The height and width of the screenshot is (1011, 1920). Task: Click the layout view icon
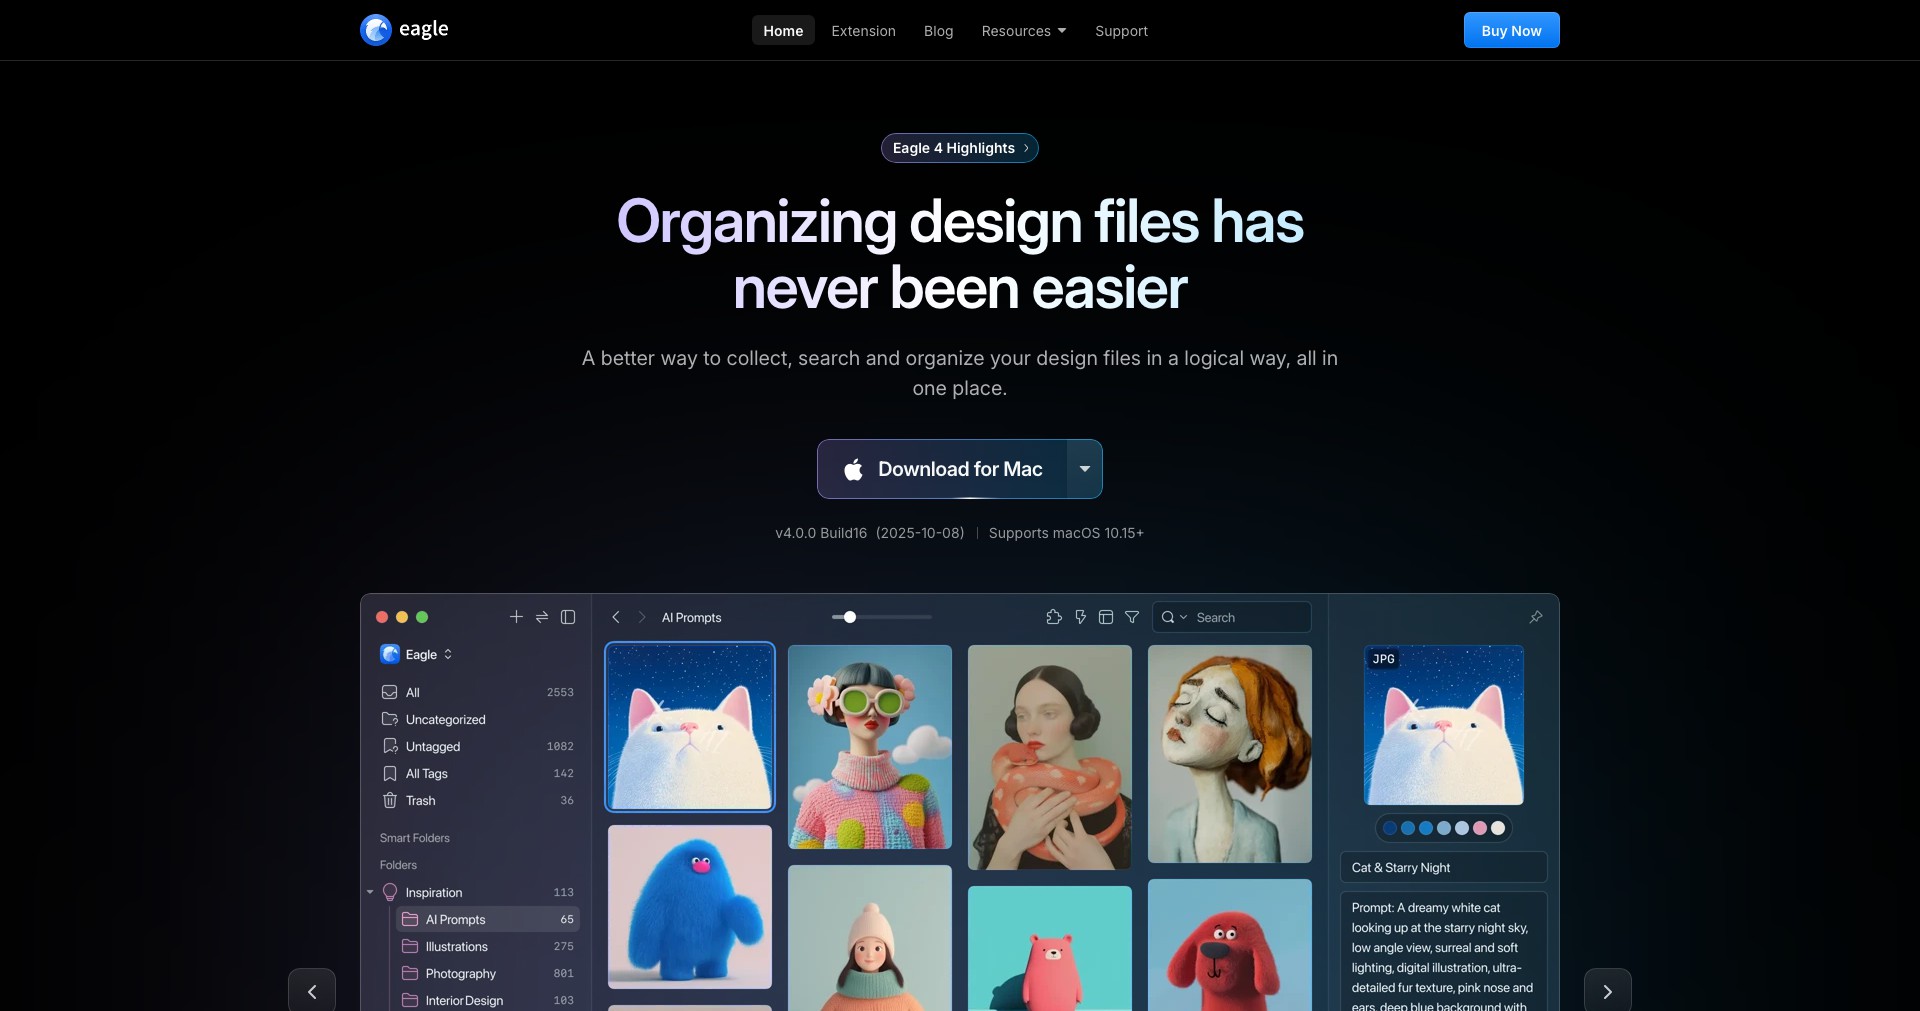coord(1106,617)
